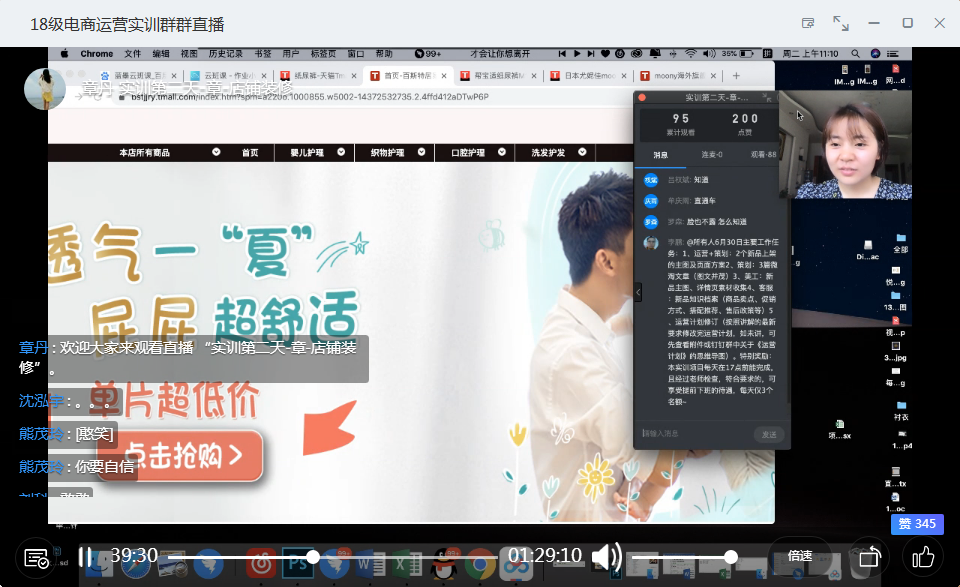Click the thumbs-up like icon
The height and width of the screenshot is (587, 960).
coord(922,556)
